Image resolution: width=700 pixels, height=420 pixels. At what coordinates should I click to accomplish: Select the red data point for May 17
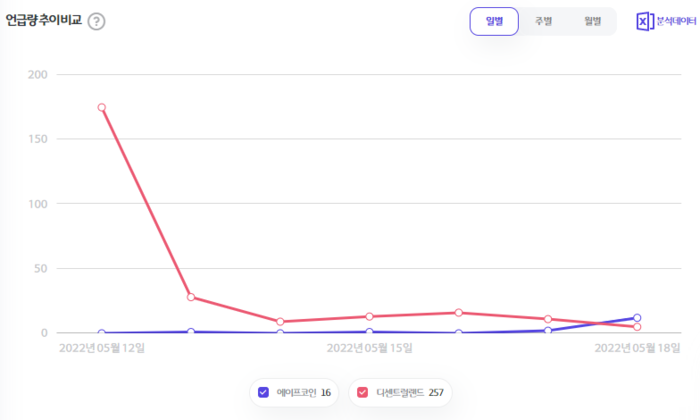tap(548, 319)
